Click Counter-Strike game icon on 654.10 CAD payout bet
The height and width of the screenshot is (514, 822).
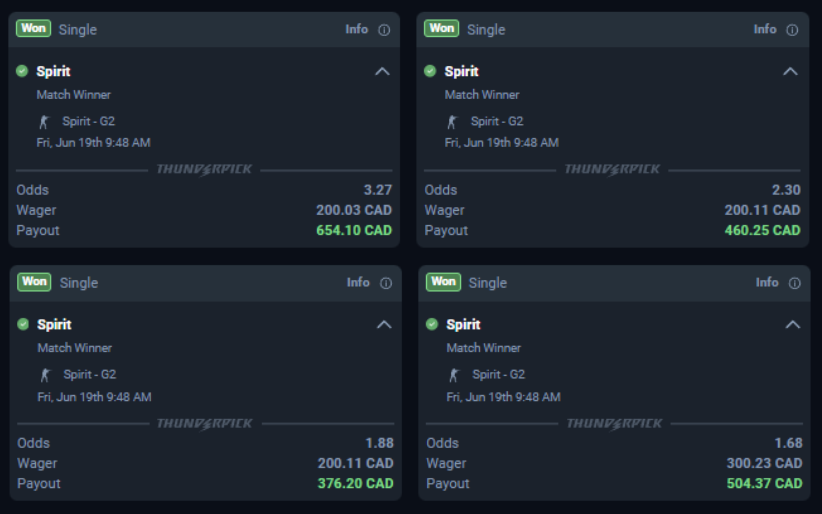coord(44,122)
